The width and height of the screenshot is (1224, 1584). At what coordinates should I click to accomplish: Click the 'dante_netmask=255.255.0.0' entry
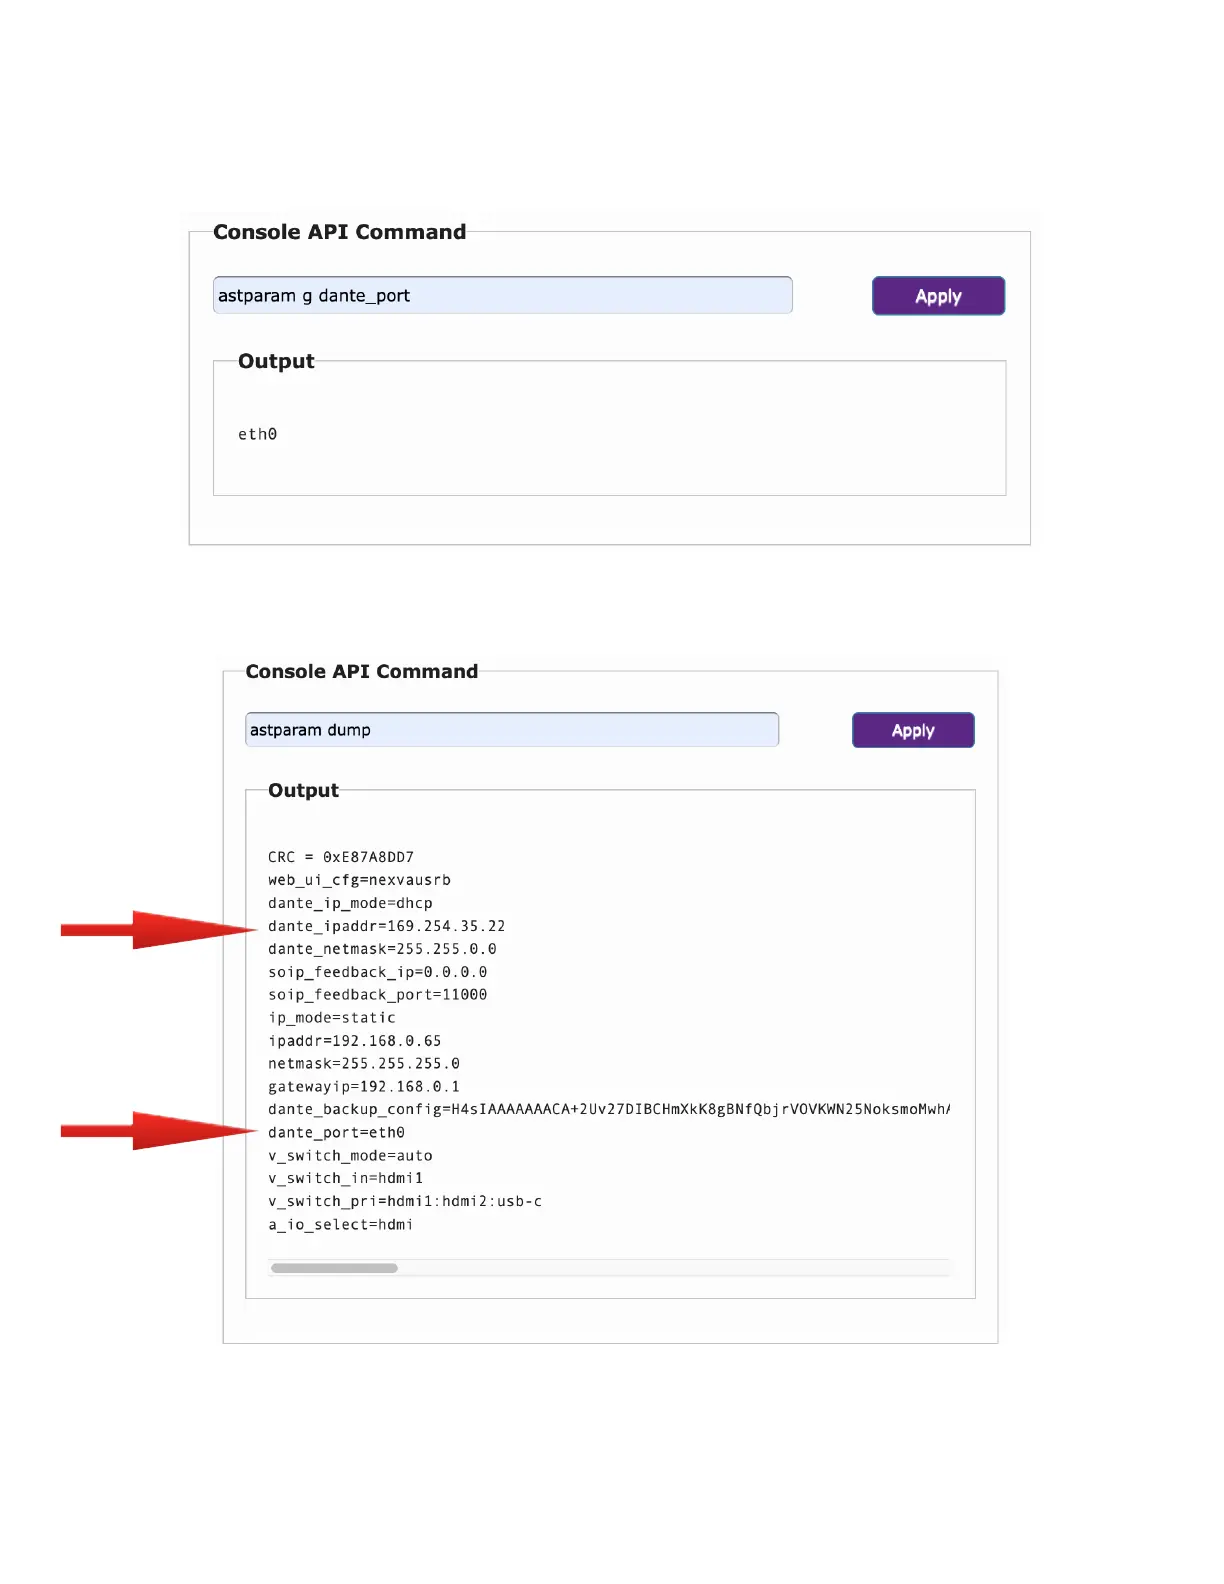click(x=382, y=949)
